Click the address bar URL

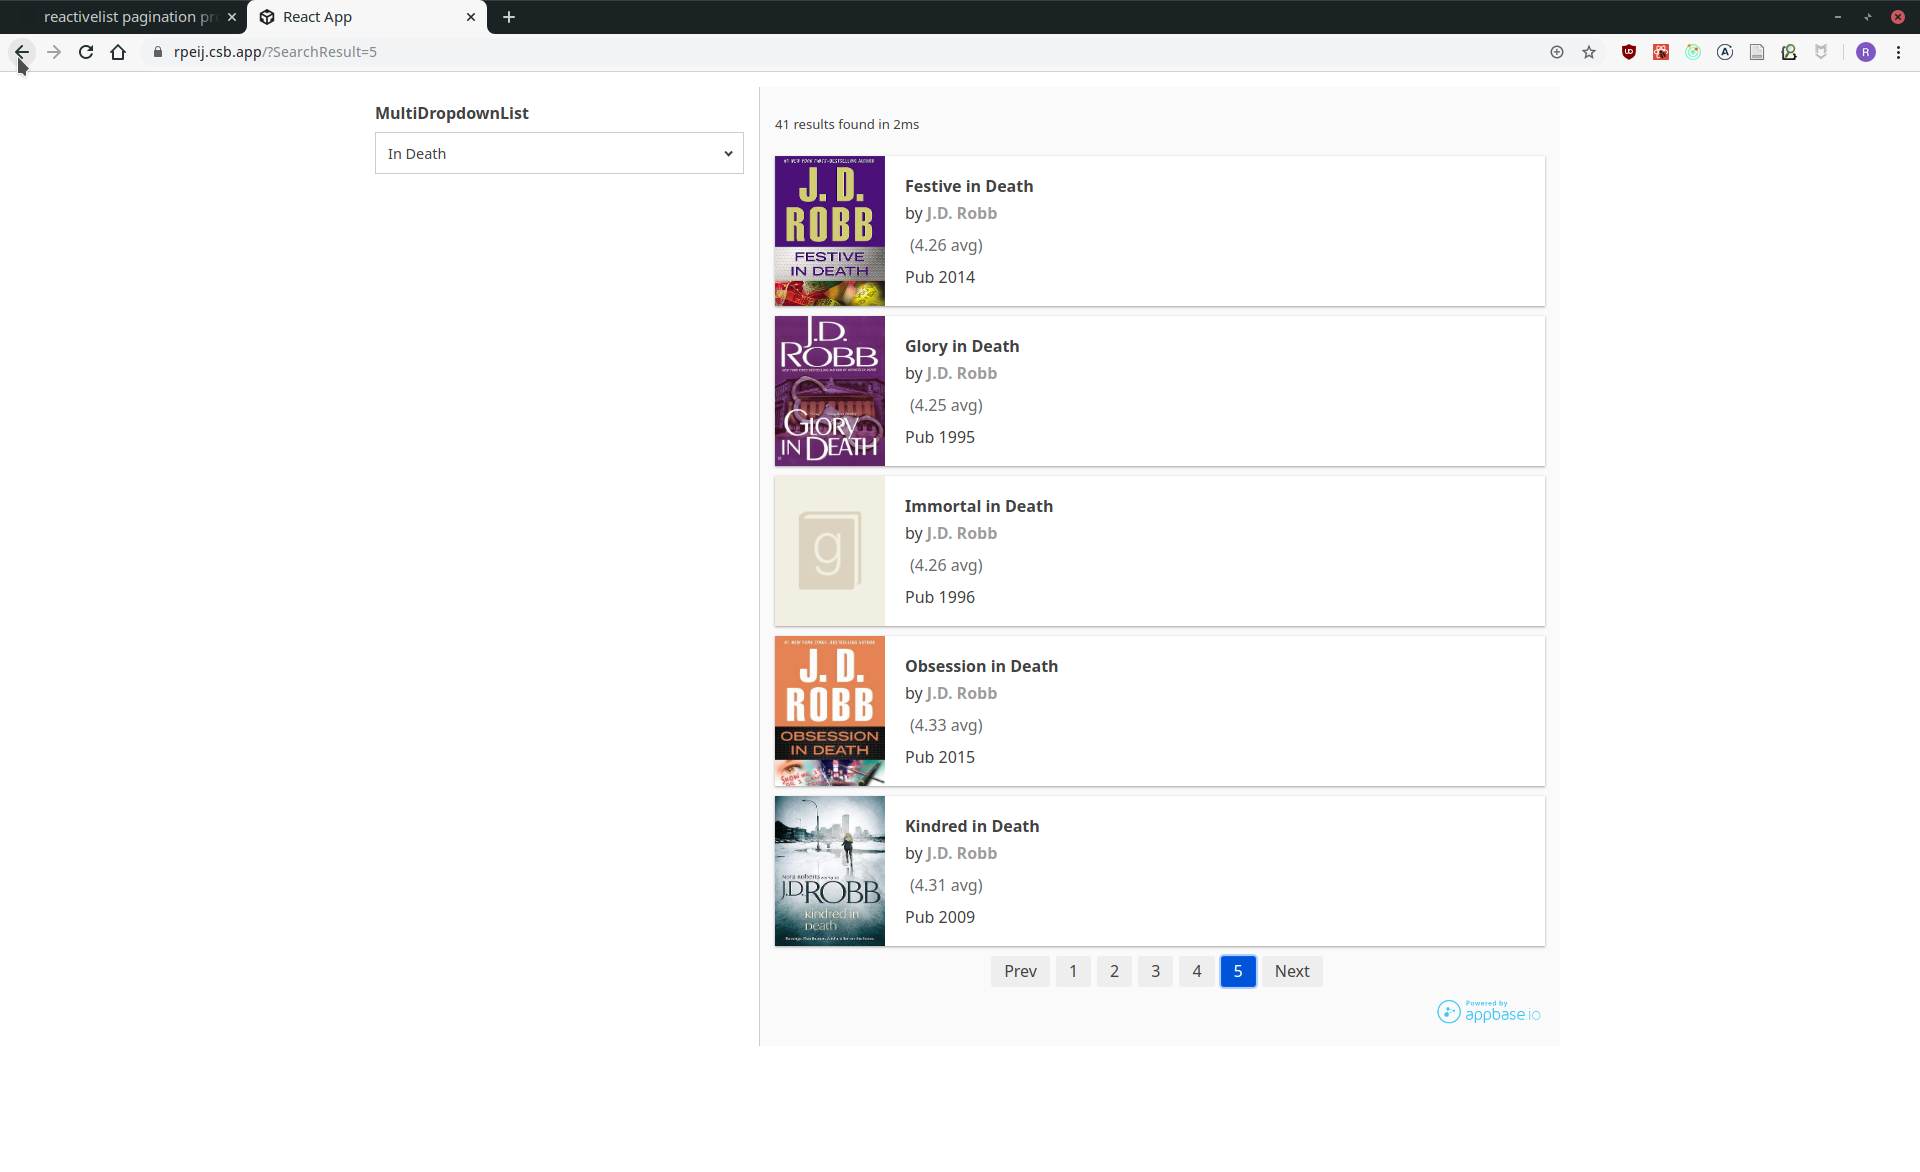(x=275, y=52)
